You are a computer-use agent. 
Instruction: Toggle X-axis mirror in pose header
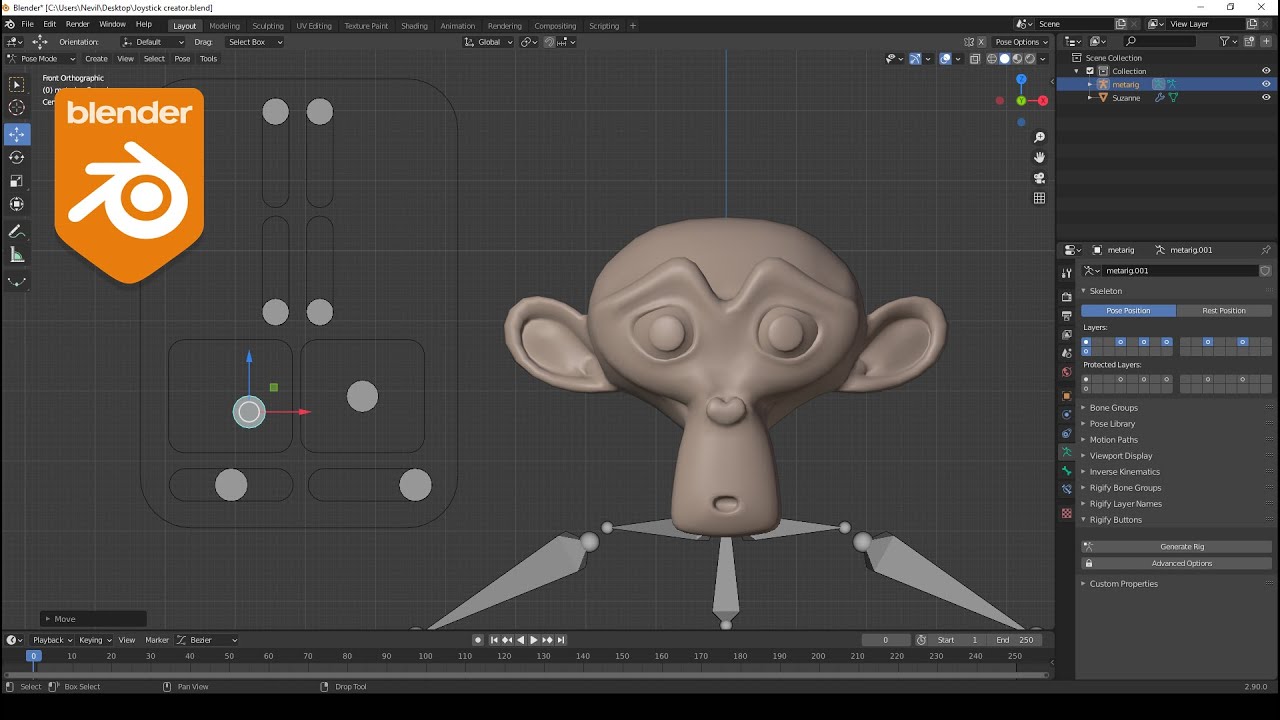(980, 42)
